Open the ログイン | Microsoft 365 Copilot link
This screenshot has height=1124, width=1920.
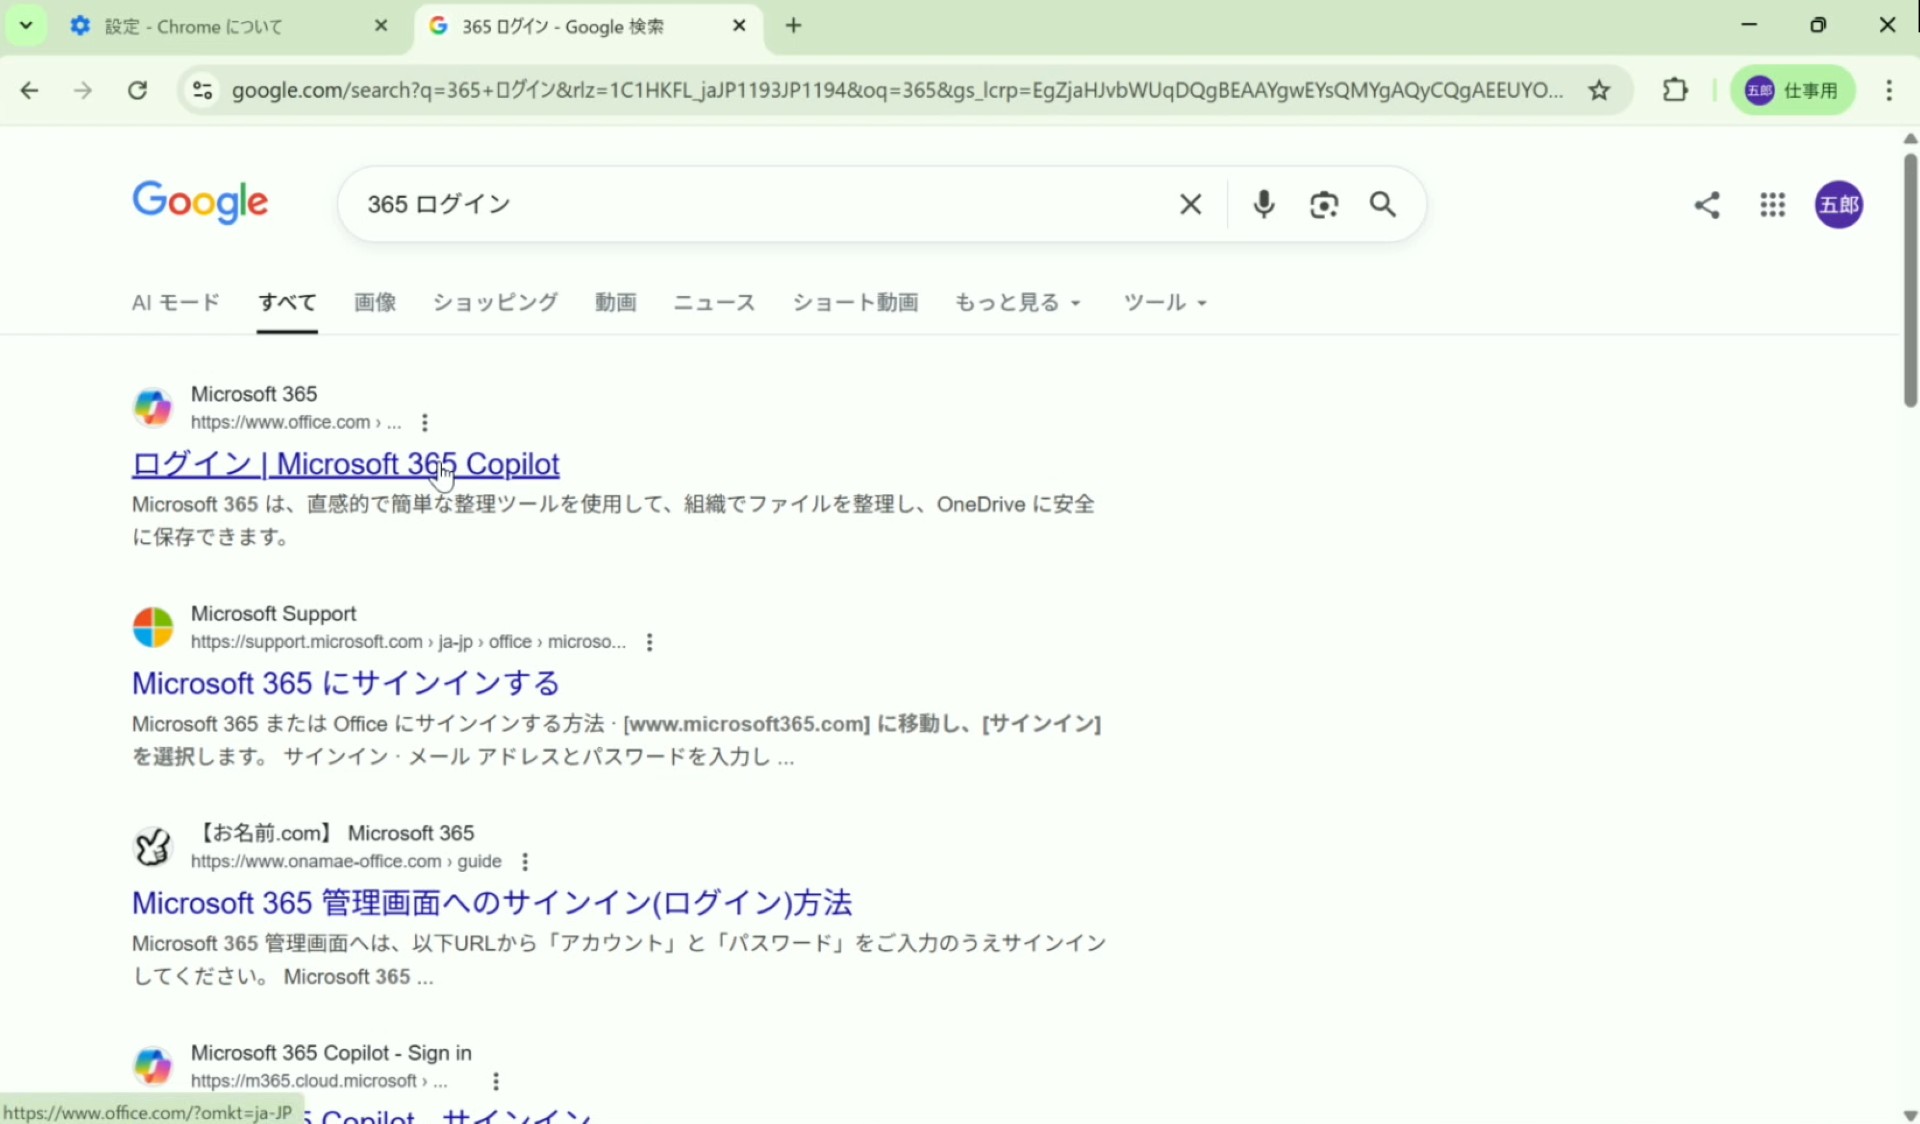345,464
